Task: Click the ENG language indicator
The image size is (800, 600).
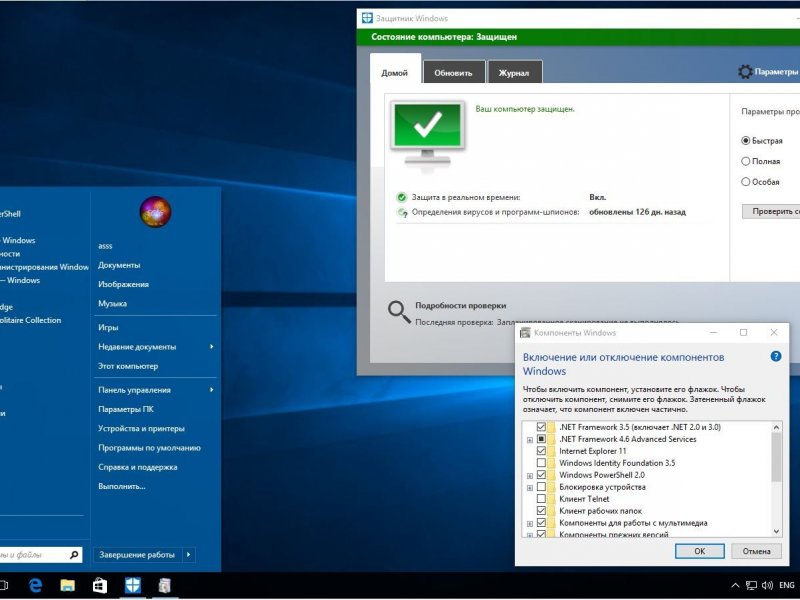Action: [x=787, y=585]
